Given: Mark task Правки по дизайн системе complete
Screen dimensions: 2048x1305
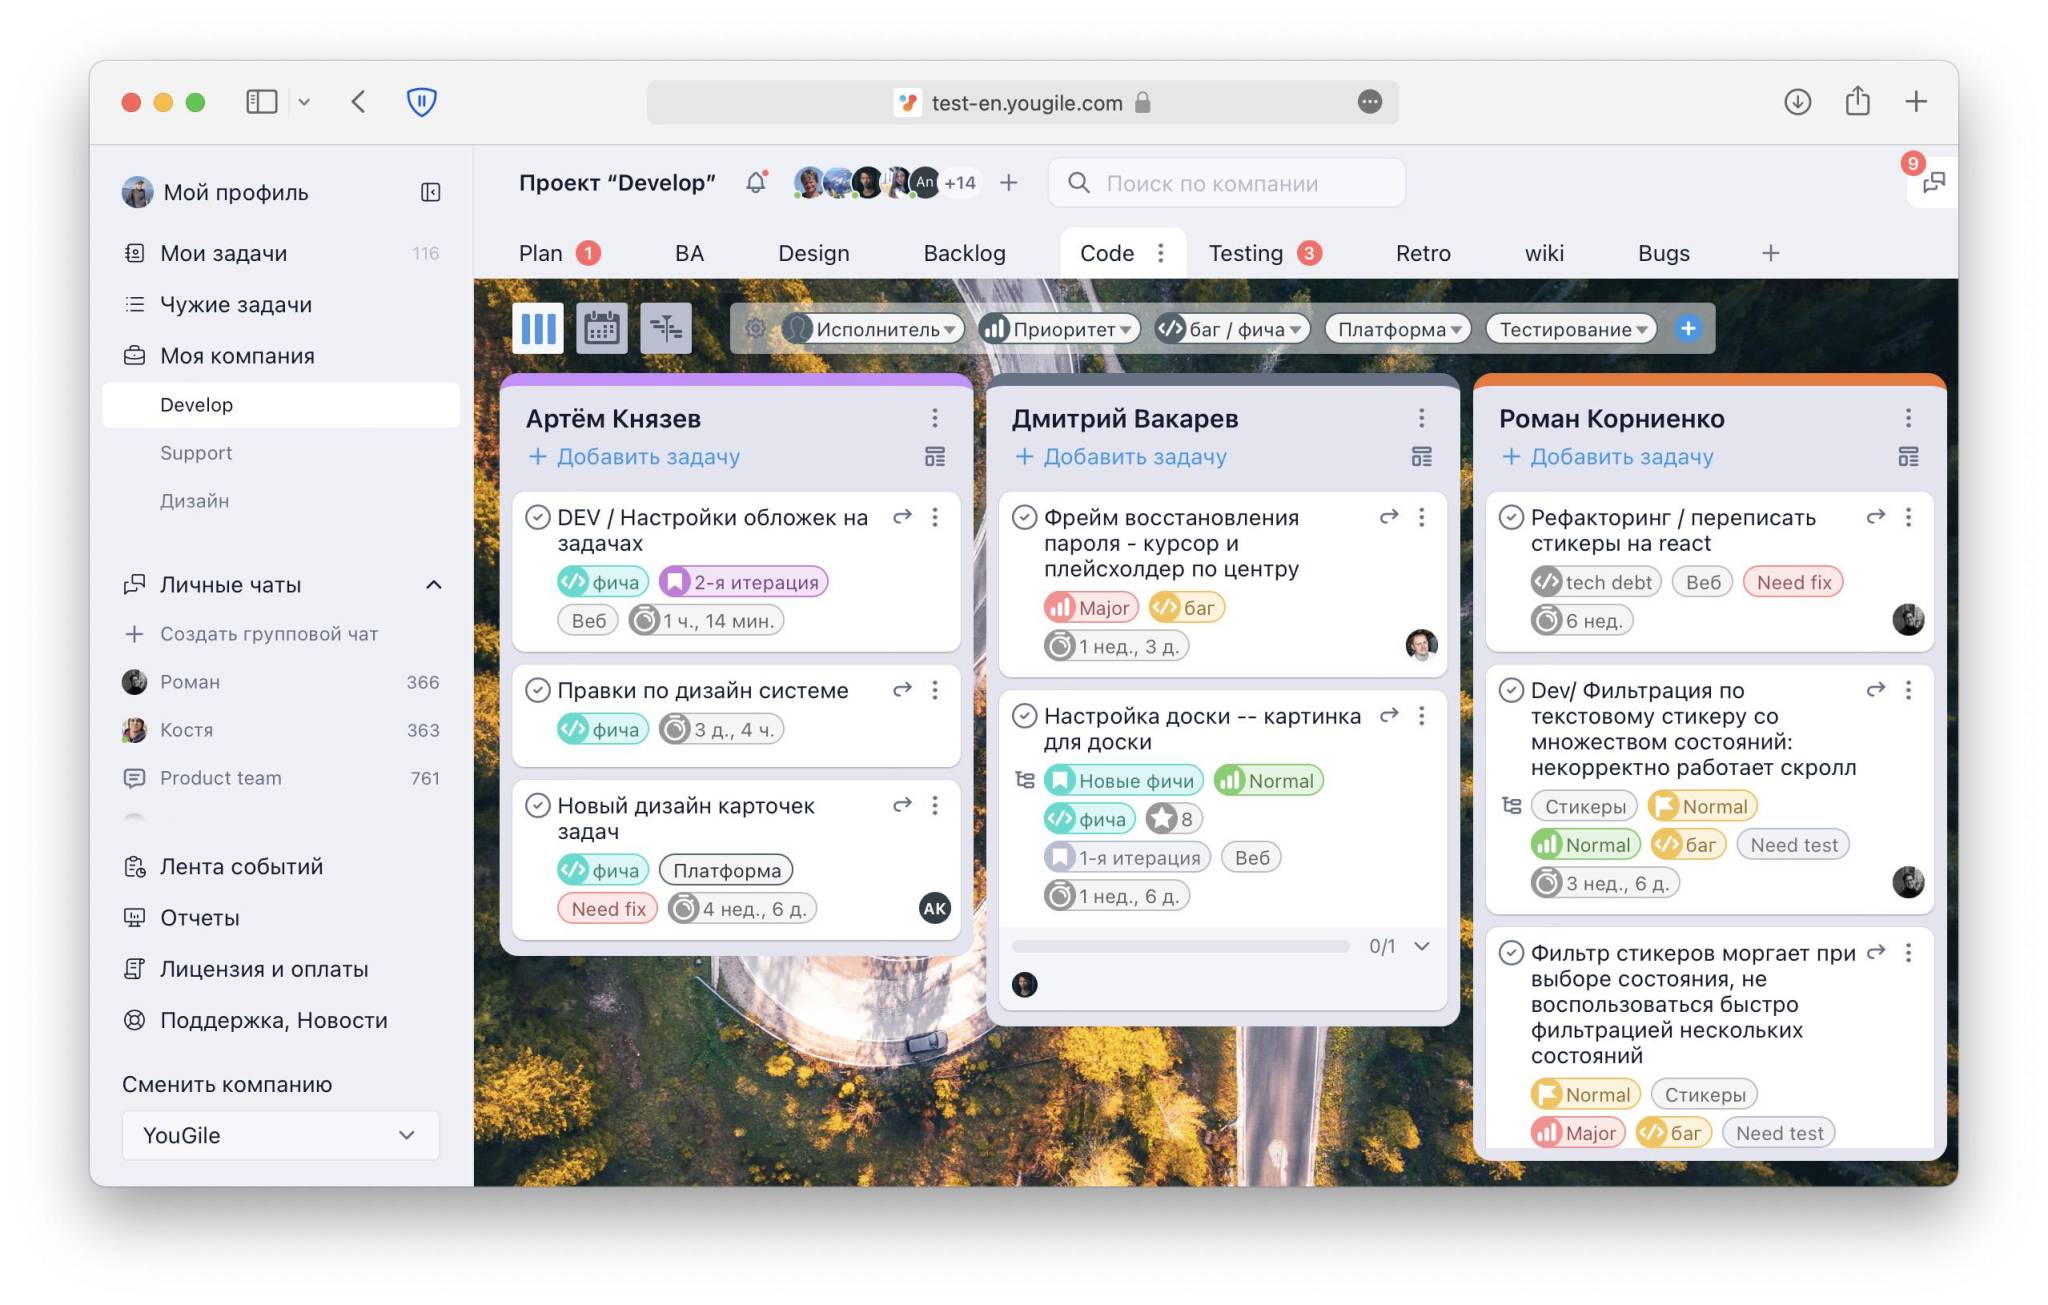Looking at the screenshot, I should click(x=538, y=690).
